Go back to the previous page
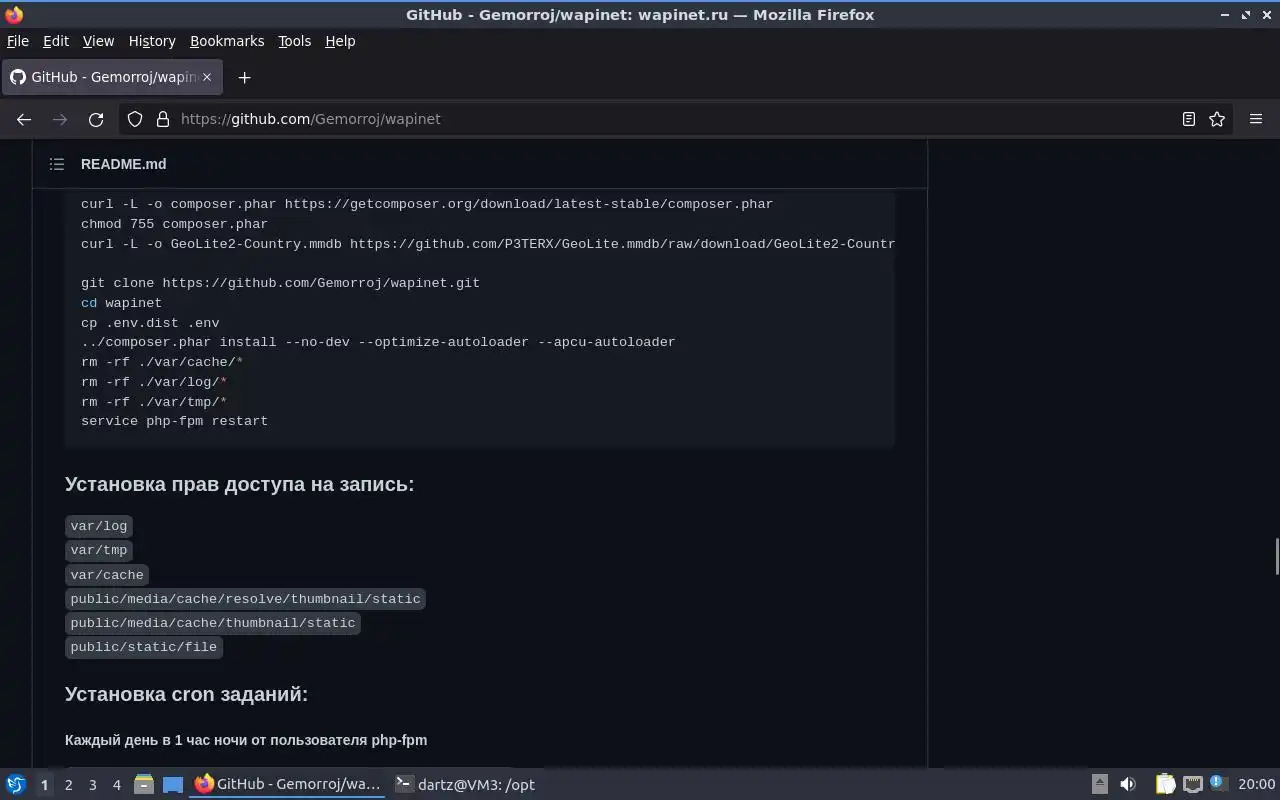This screenshot has height=800, width=1280. pos(24,119)
